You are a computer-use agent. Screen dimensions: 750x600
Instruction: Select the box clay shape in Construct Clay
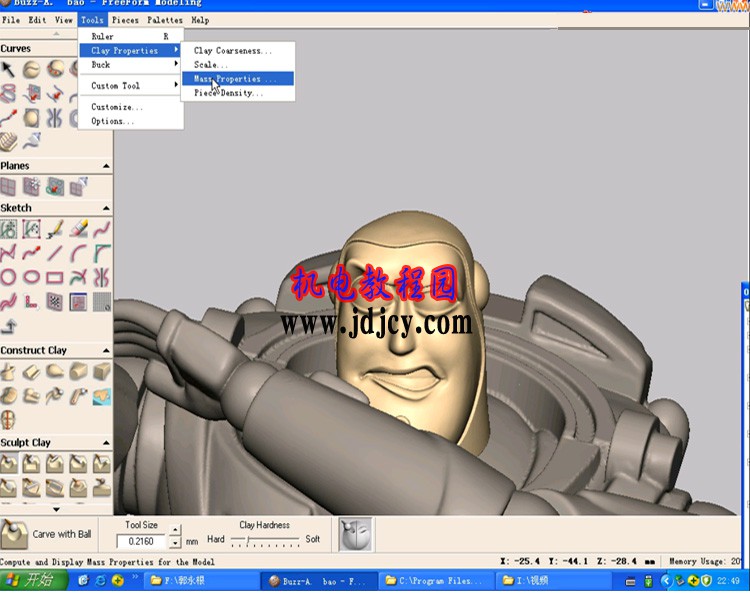coord(101,371)
